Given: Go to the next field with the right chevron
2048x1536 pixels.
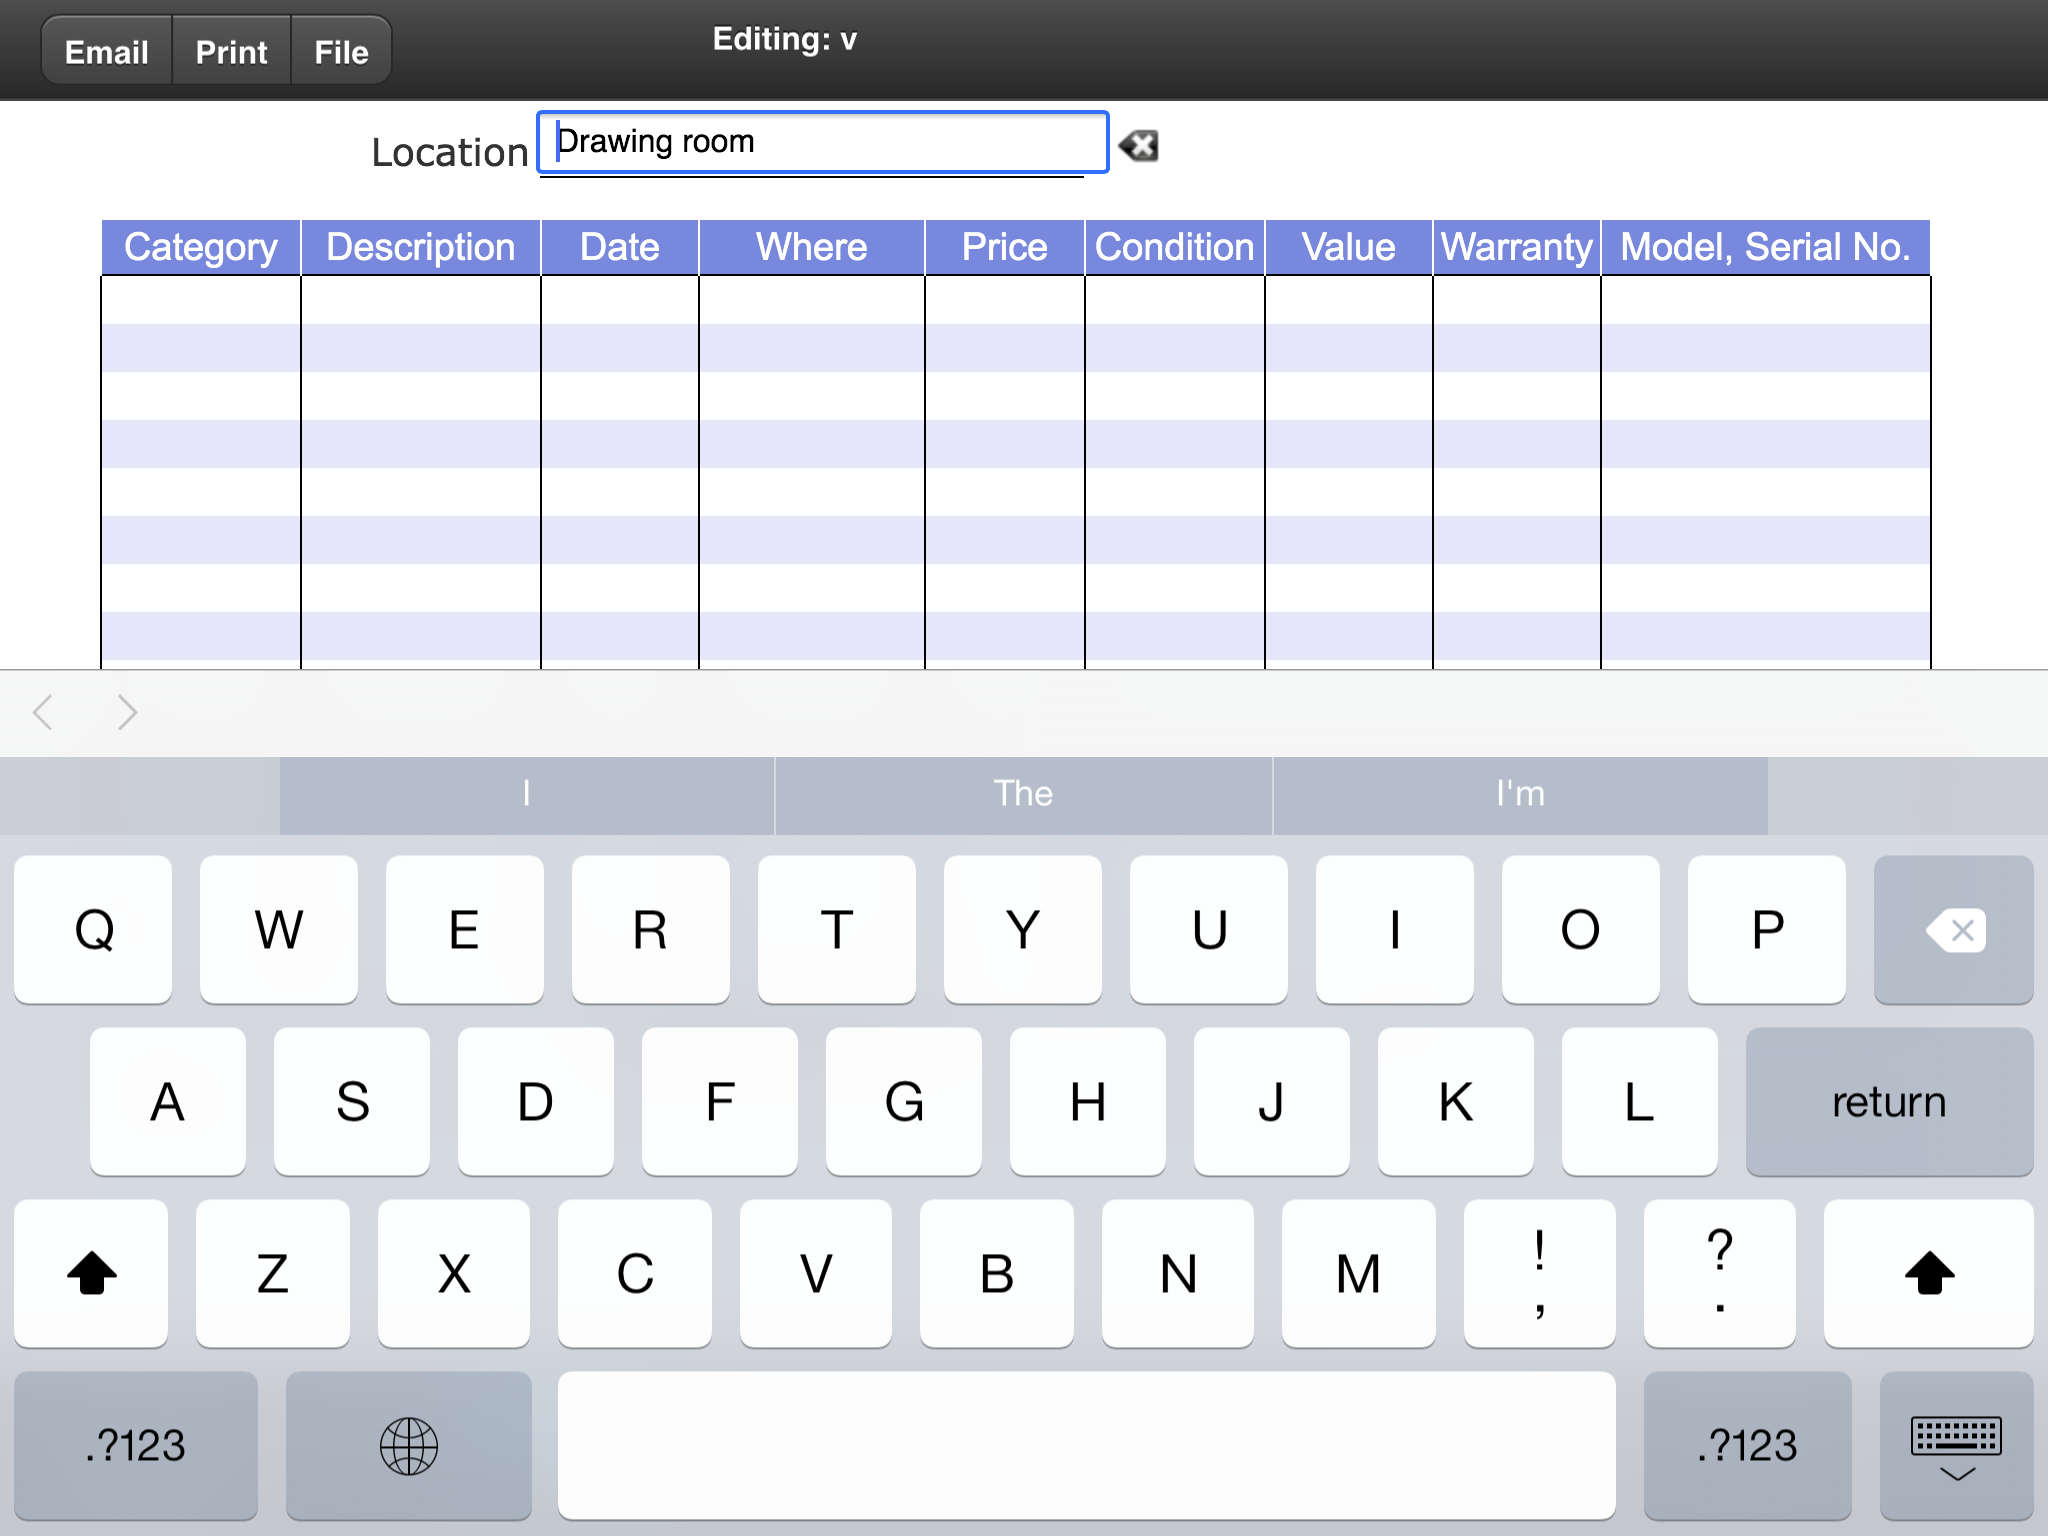Looking at the screenshot, I should [x=127, y=712].
